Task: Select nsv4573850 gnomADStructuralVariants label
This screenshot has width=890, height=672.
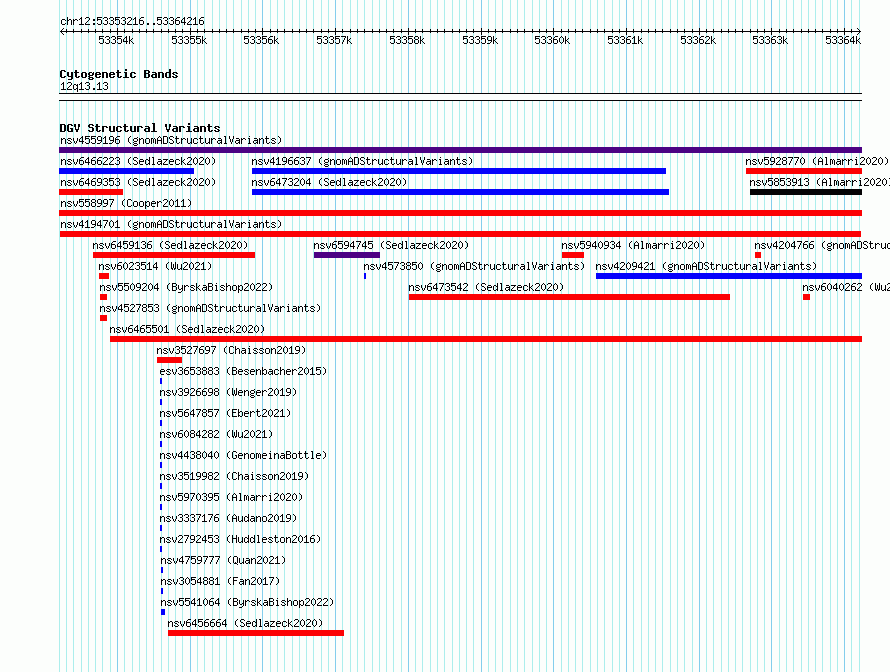Action: click(474, 266)
